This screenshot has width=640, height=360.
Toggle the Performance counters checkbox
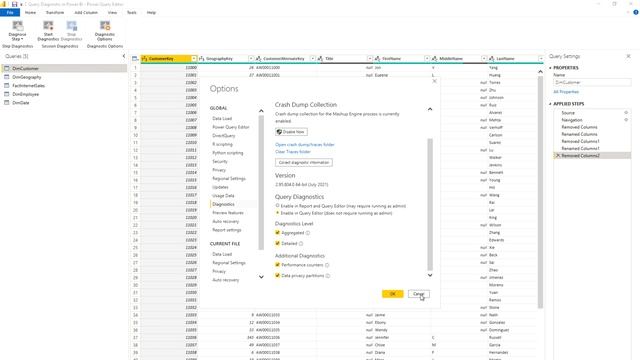(x=278, y=265)
